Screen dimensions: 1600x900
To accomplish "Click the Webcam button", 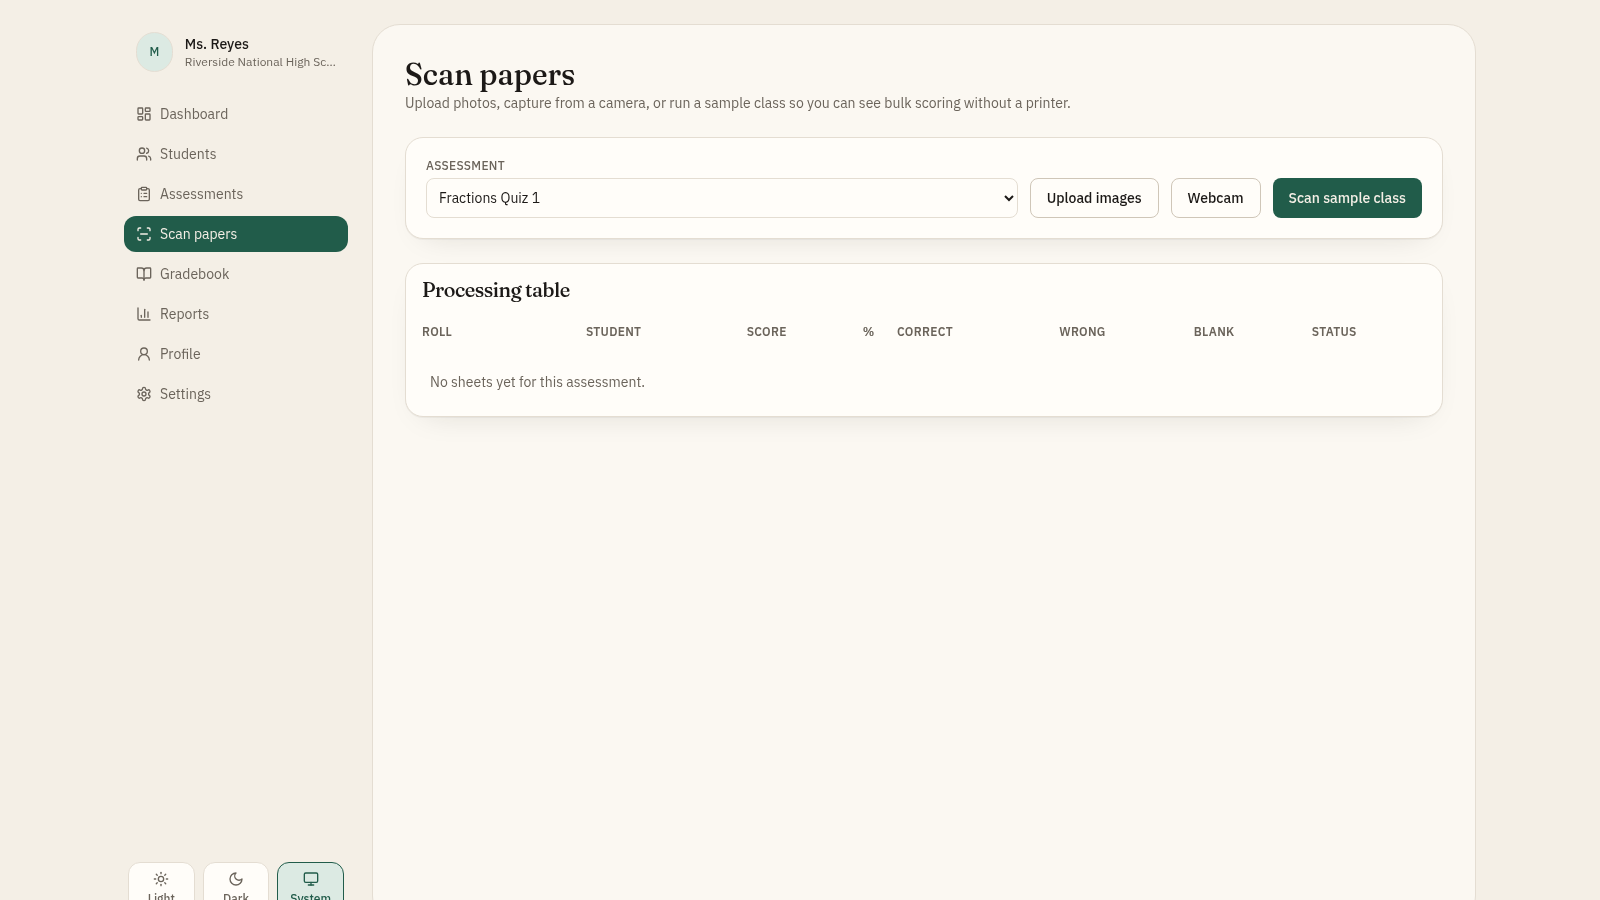I will (x=1216, y=198).
